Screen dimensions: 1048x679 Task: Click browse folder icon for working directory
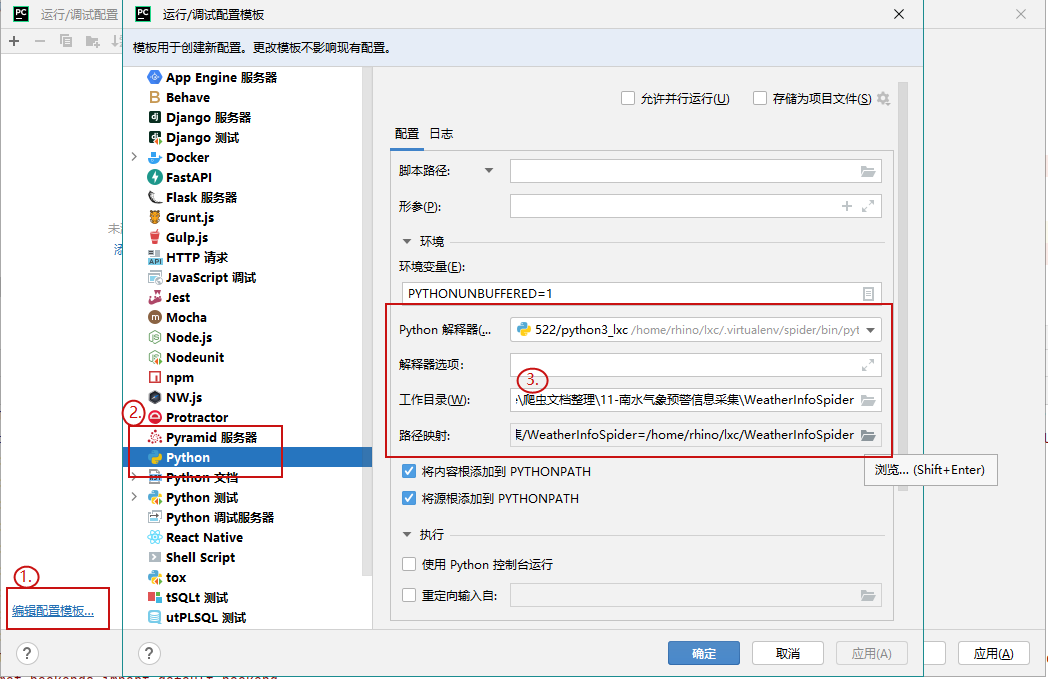pyautogui.click(x=868, y=400)
